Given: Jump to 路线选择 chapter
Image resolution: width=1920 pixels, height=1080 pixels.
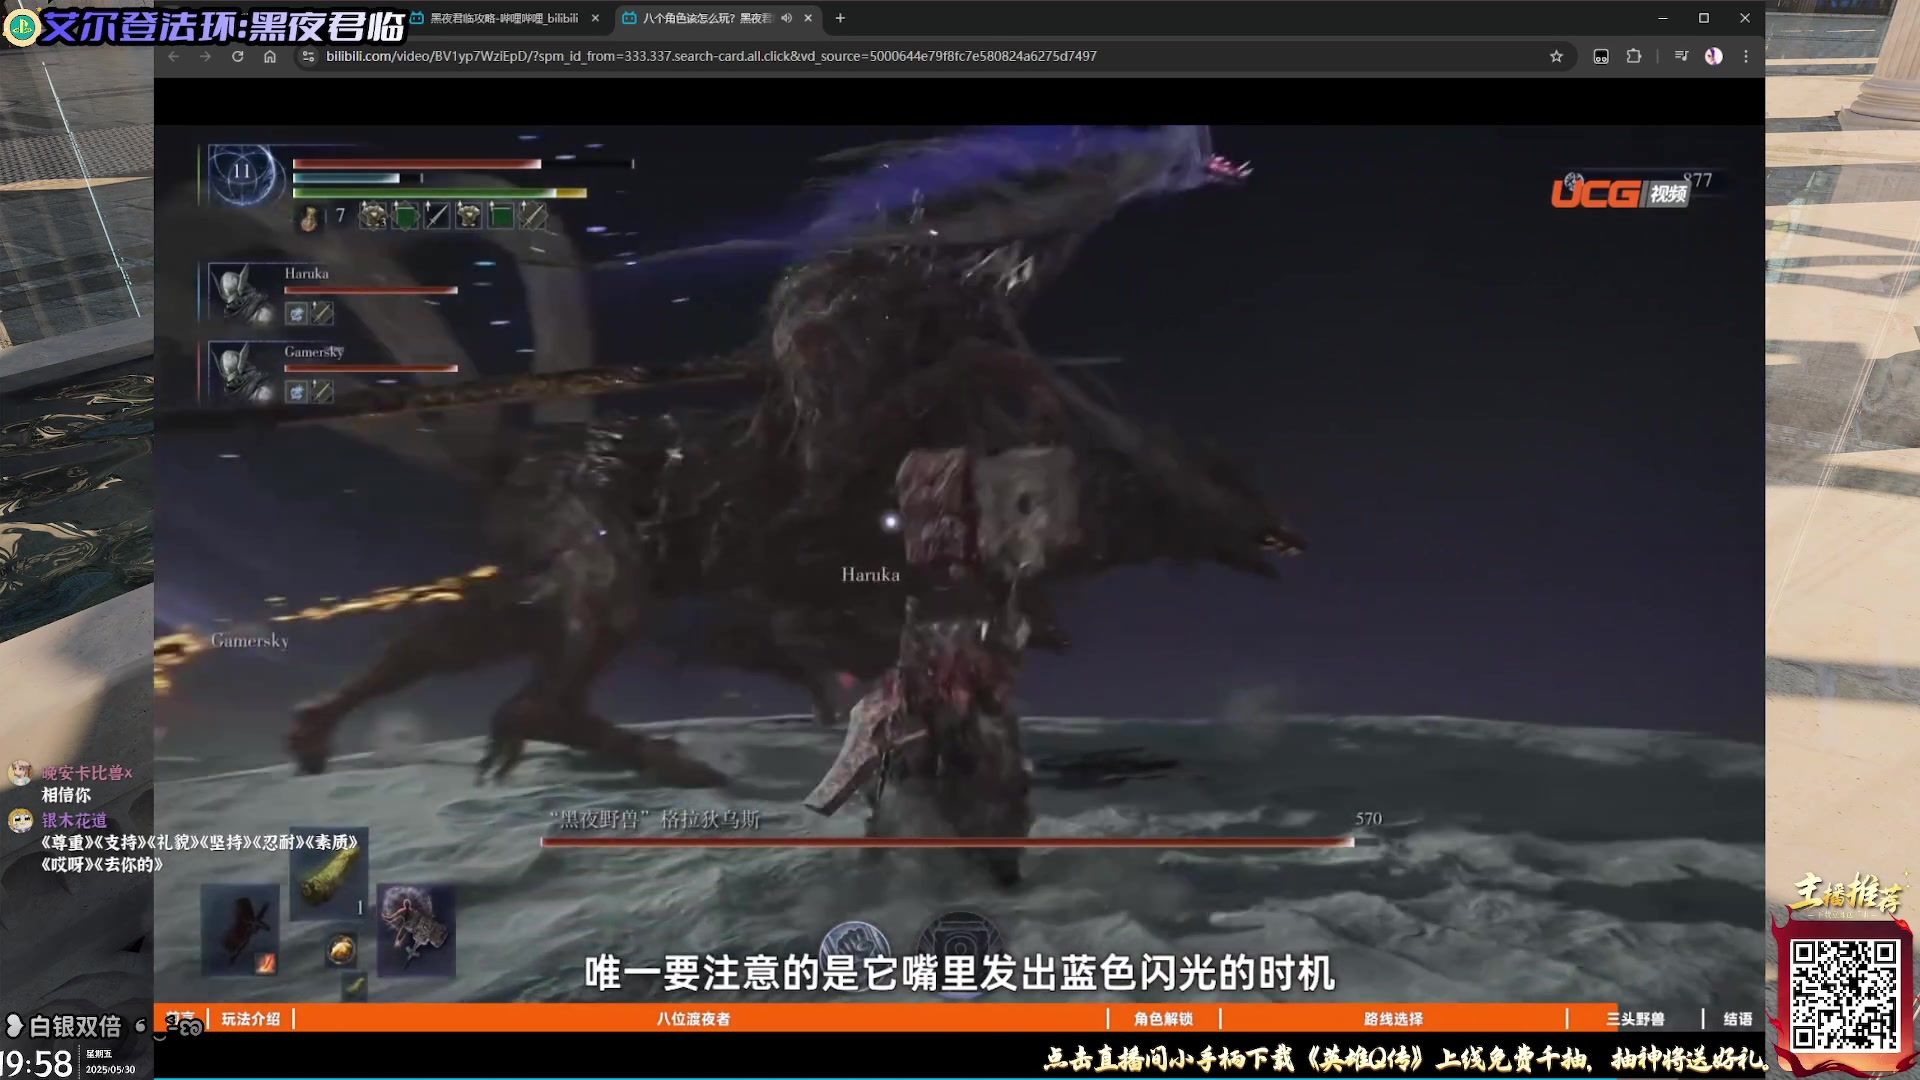Looking at the screenshot, I should pos(1393,1019).
